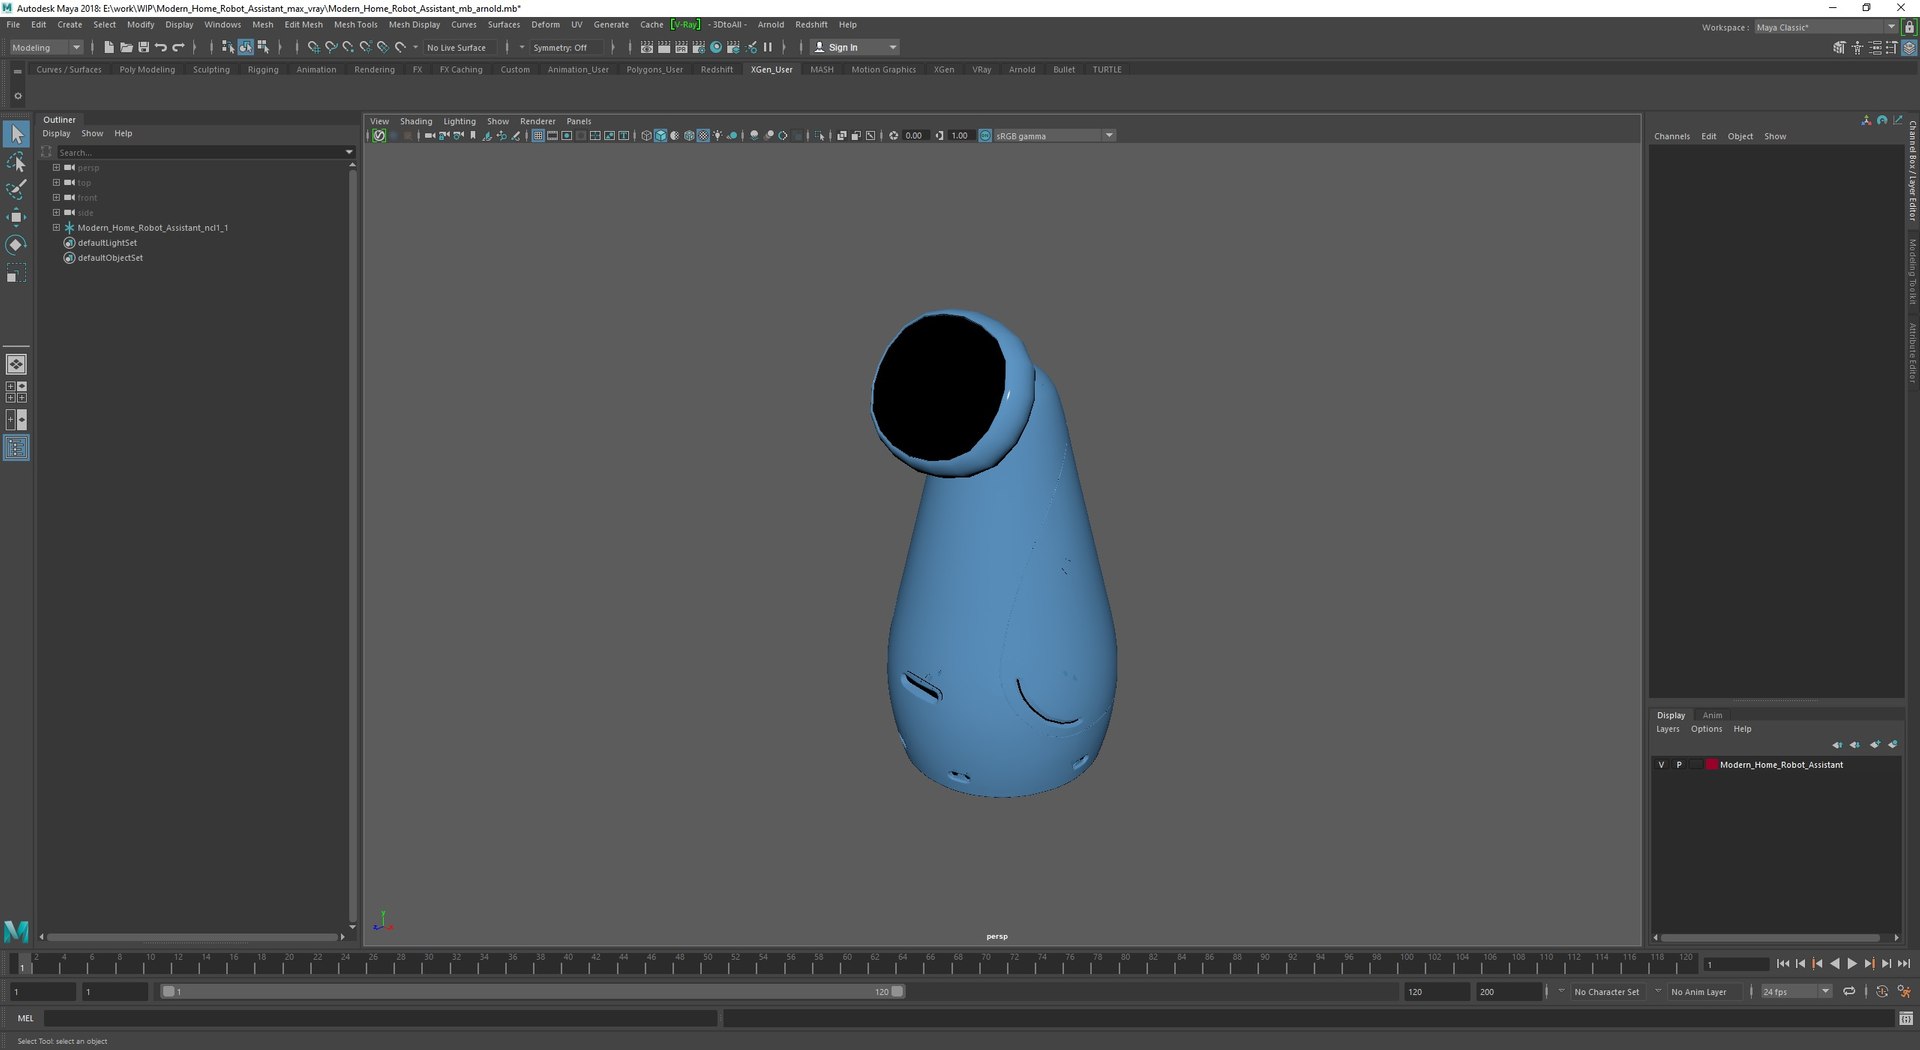Open the Windows menu
Image resolution: width=1920 pixels, height=1050 pixels.
(x=223, y=24)
